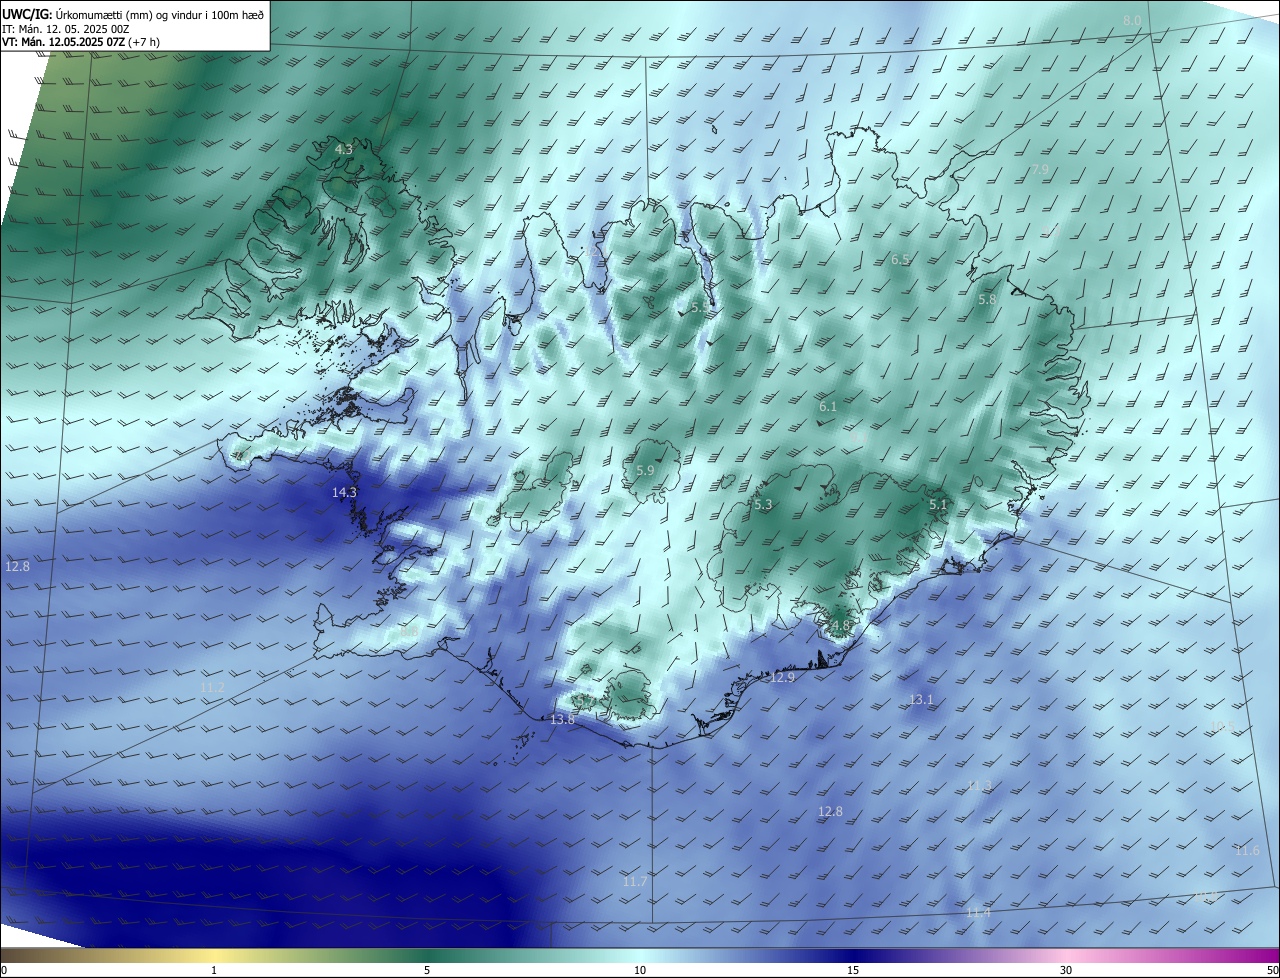Image resolution: width=1280 pixels, height=978 pixels.
Task: Click colorbar label 10
Action: pos(640,970)
